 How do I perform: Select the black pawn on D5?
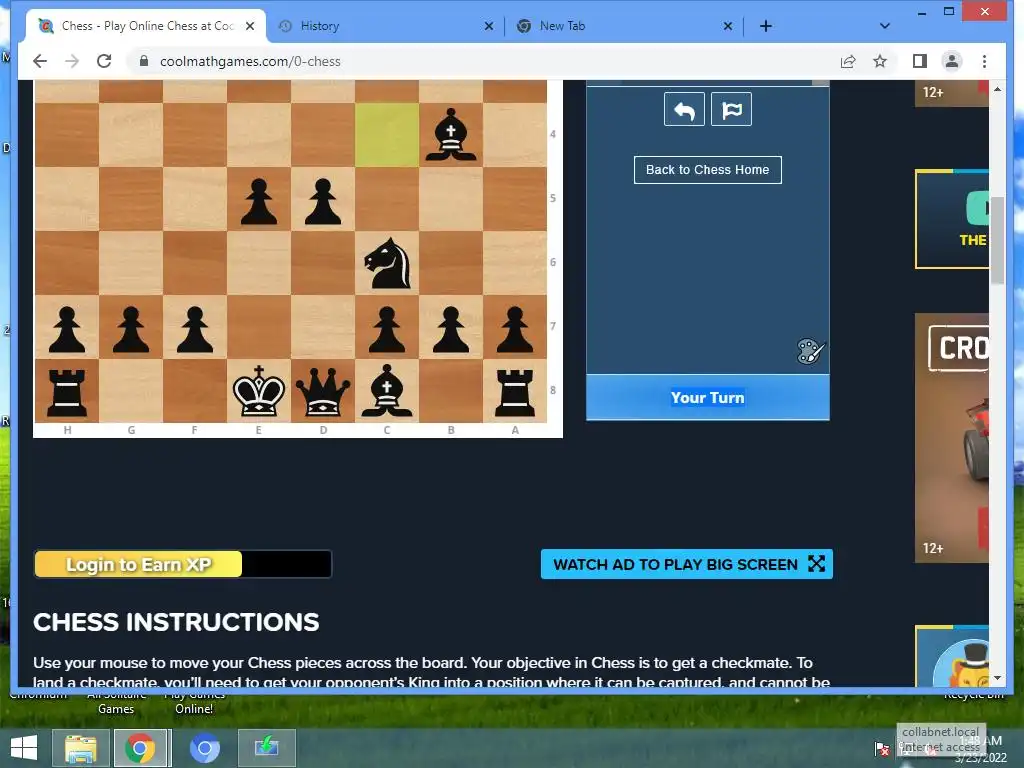(x=323, y=201)
